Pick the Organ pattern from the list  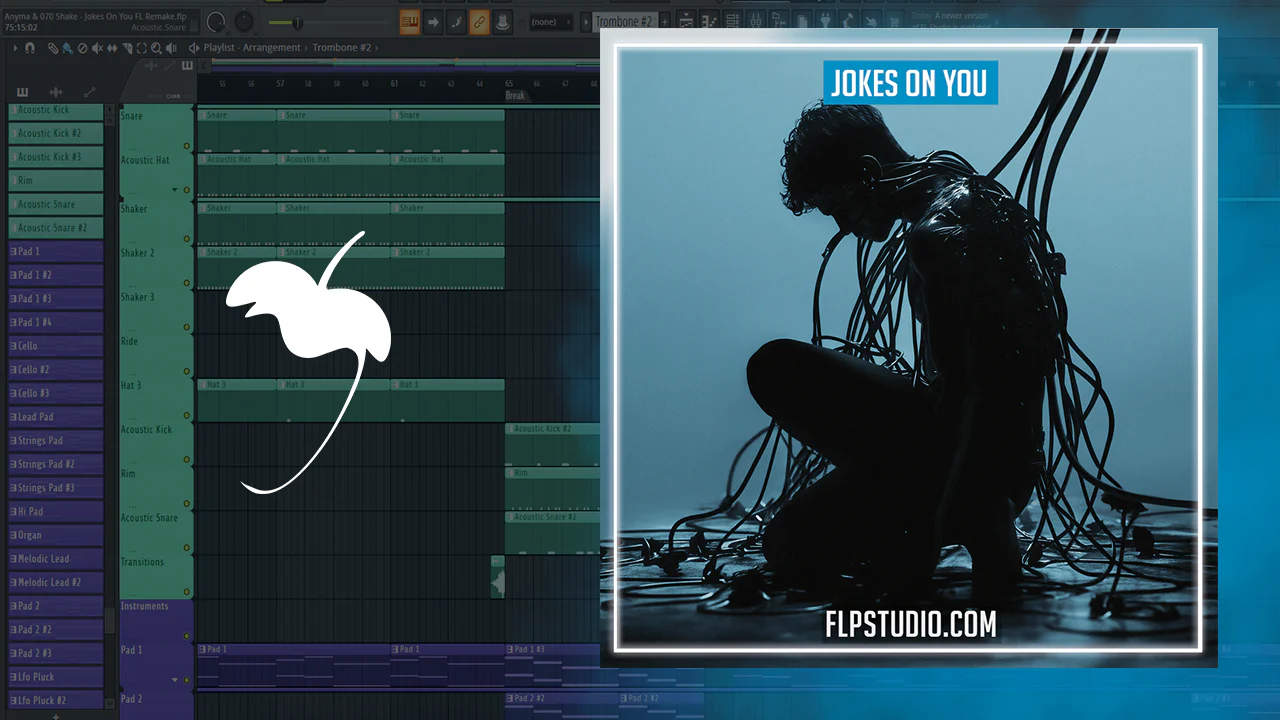click(x=56, y=535)
